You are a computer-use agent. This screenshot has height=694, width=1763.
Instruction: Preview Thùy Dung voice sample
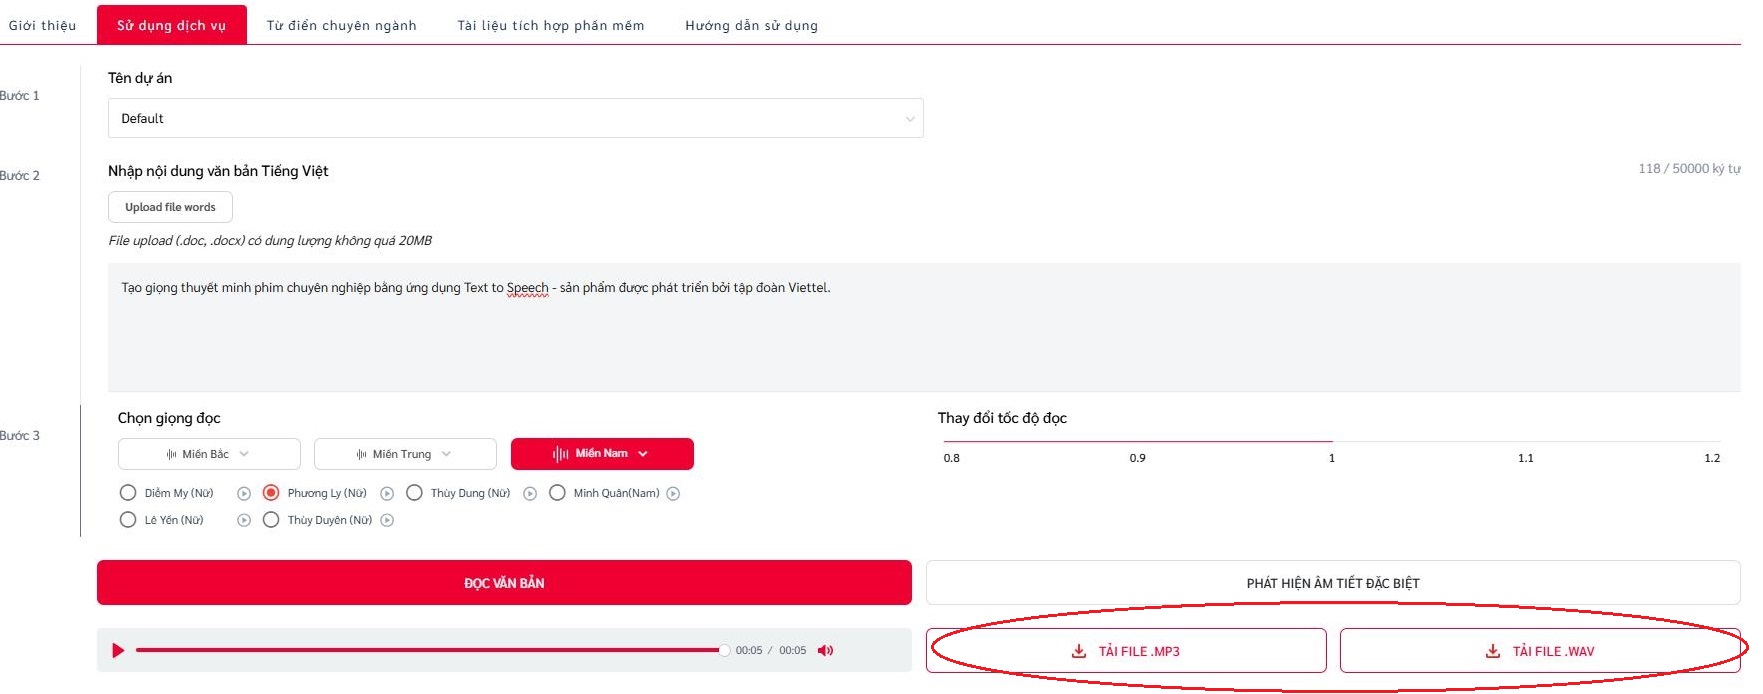point(530,494)
